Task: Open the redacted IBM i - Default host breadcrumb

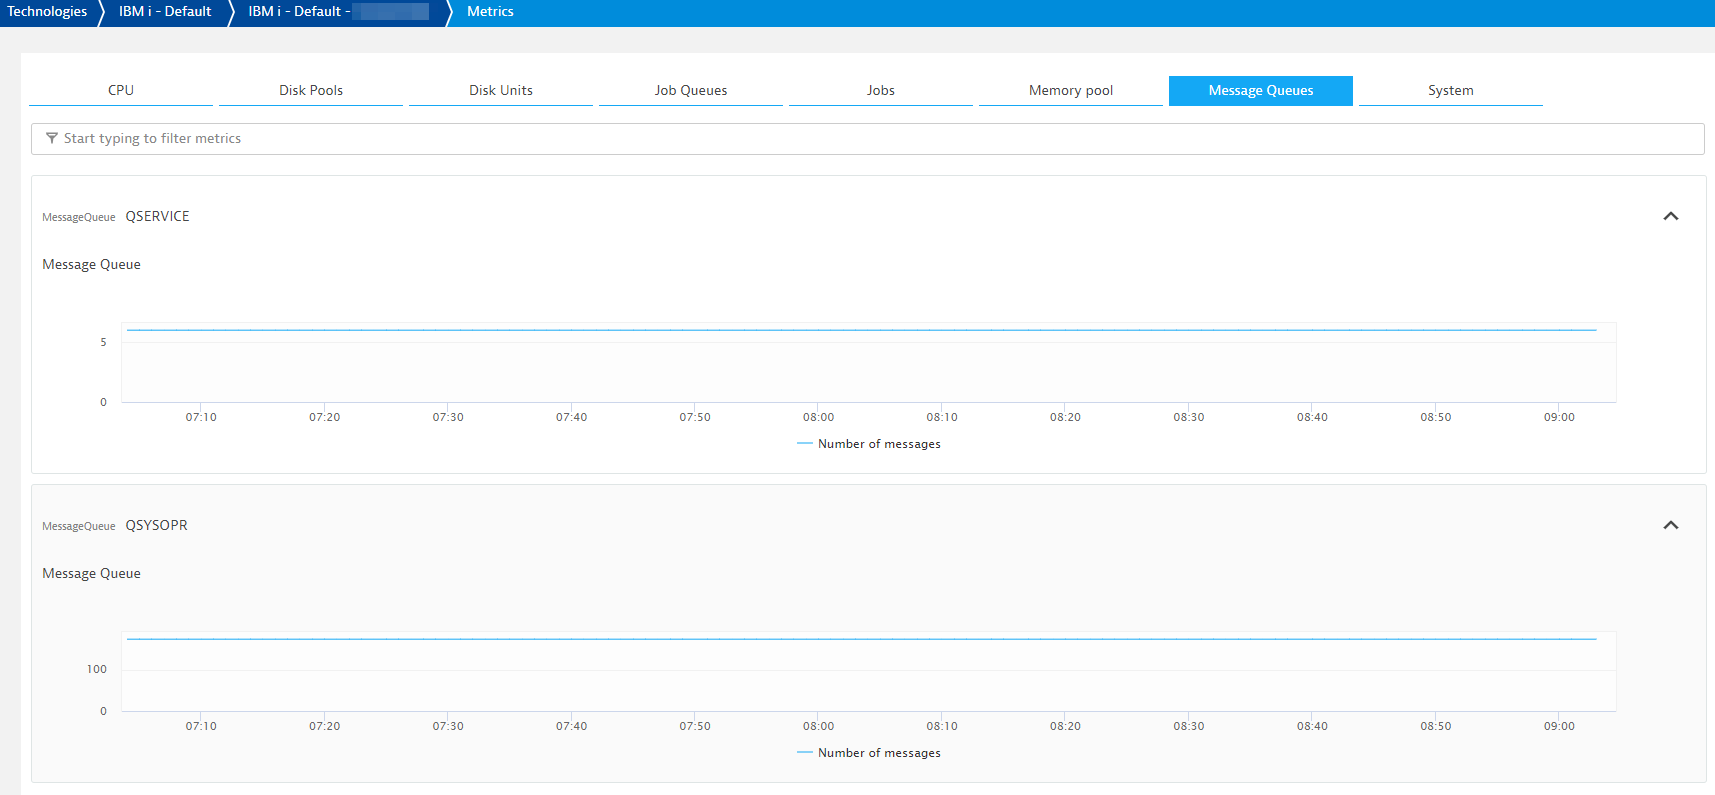Action: point(339,12)
